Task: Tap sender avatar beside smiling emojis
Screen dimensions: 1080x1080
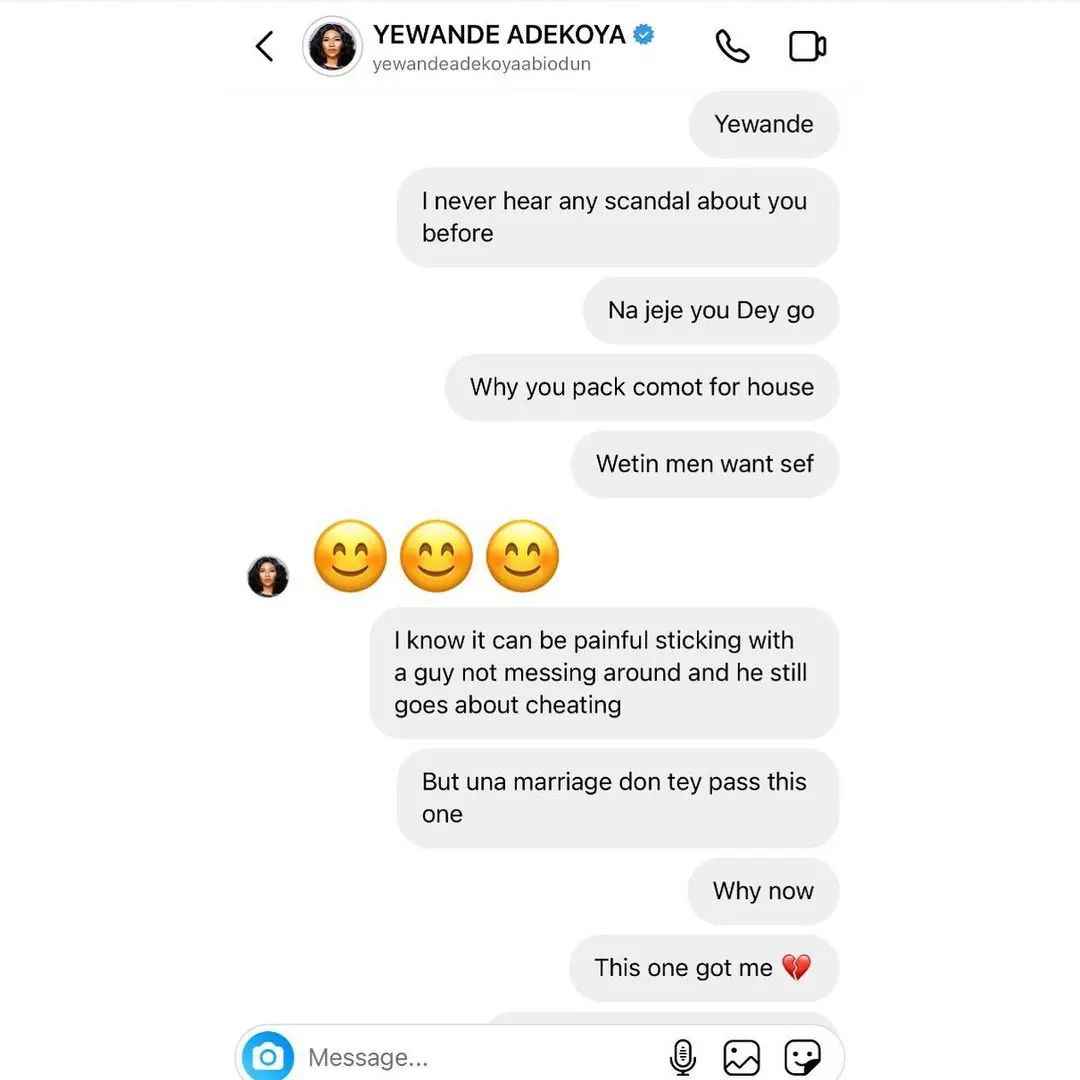Action: pos(268,577)
